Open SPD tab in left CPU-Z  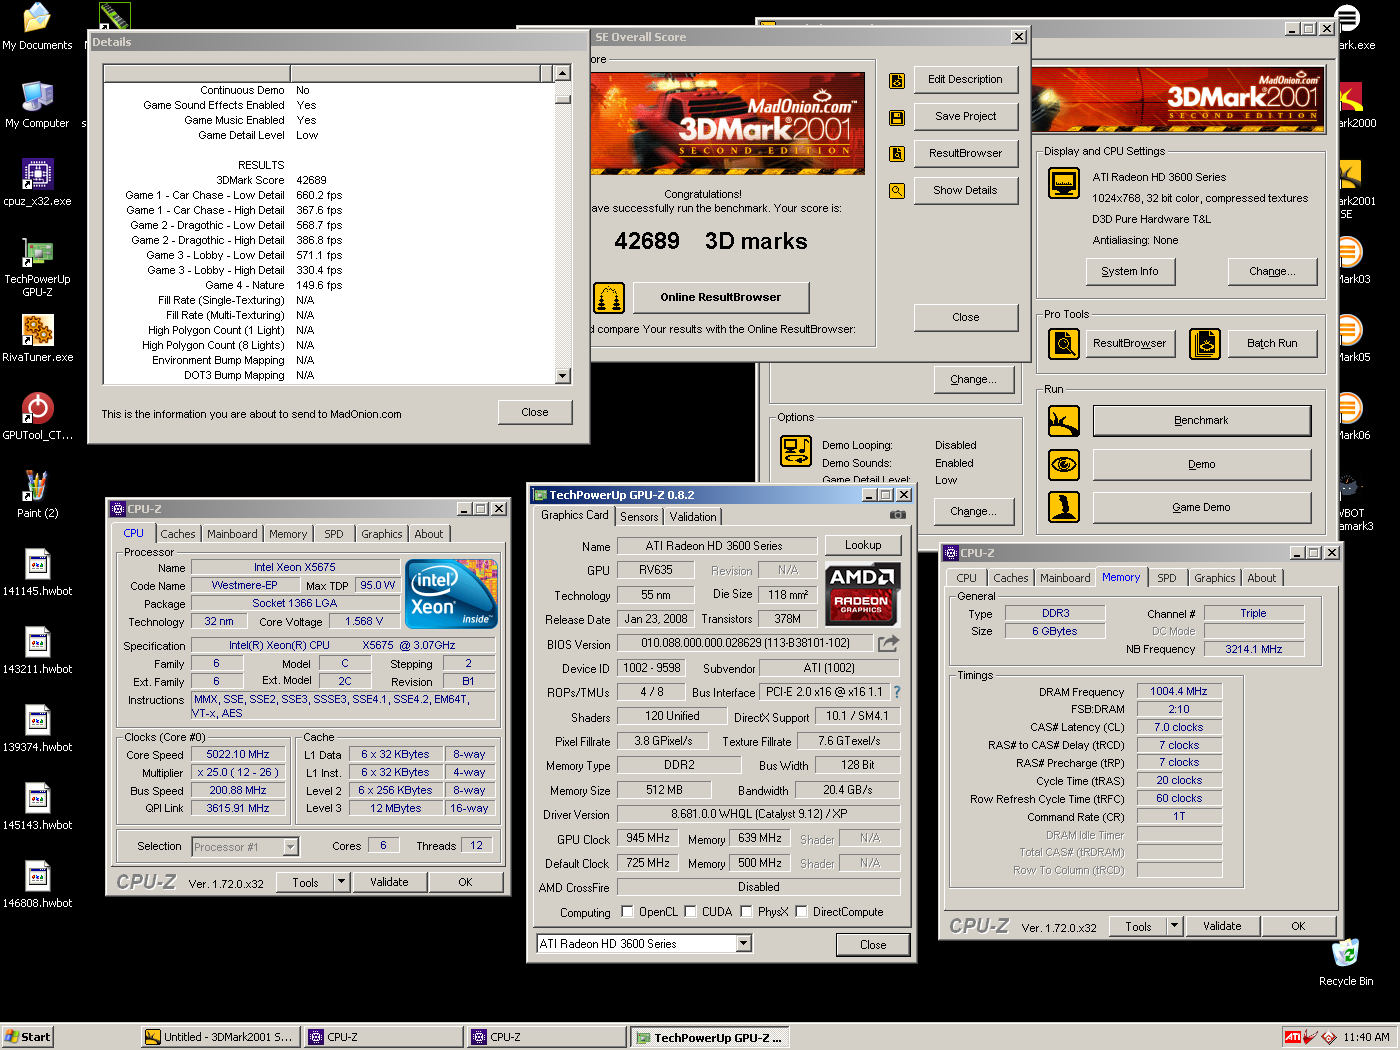point(334,534)
